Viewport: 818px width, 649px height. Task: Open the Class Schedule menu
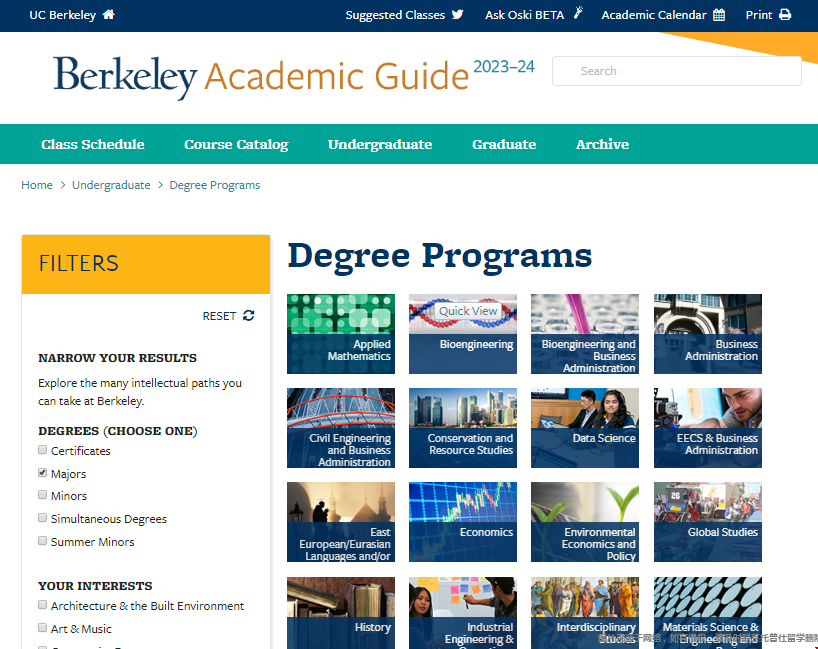coord(93,144)
